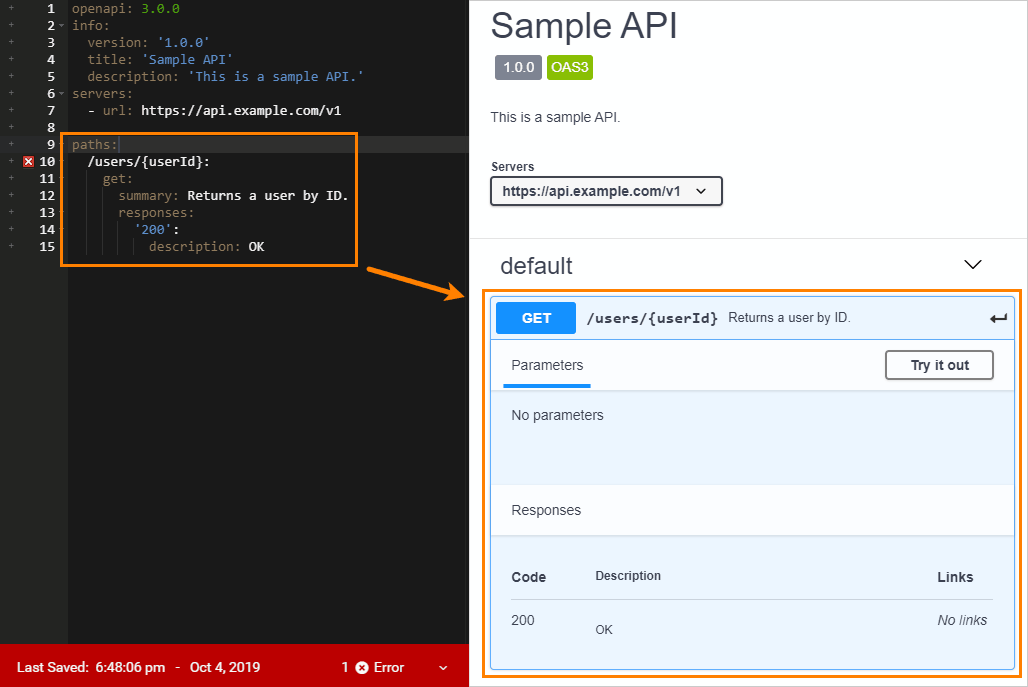
Task: Click the error circle icon in the status bar
Action: point(360,667)
